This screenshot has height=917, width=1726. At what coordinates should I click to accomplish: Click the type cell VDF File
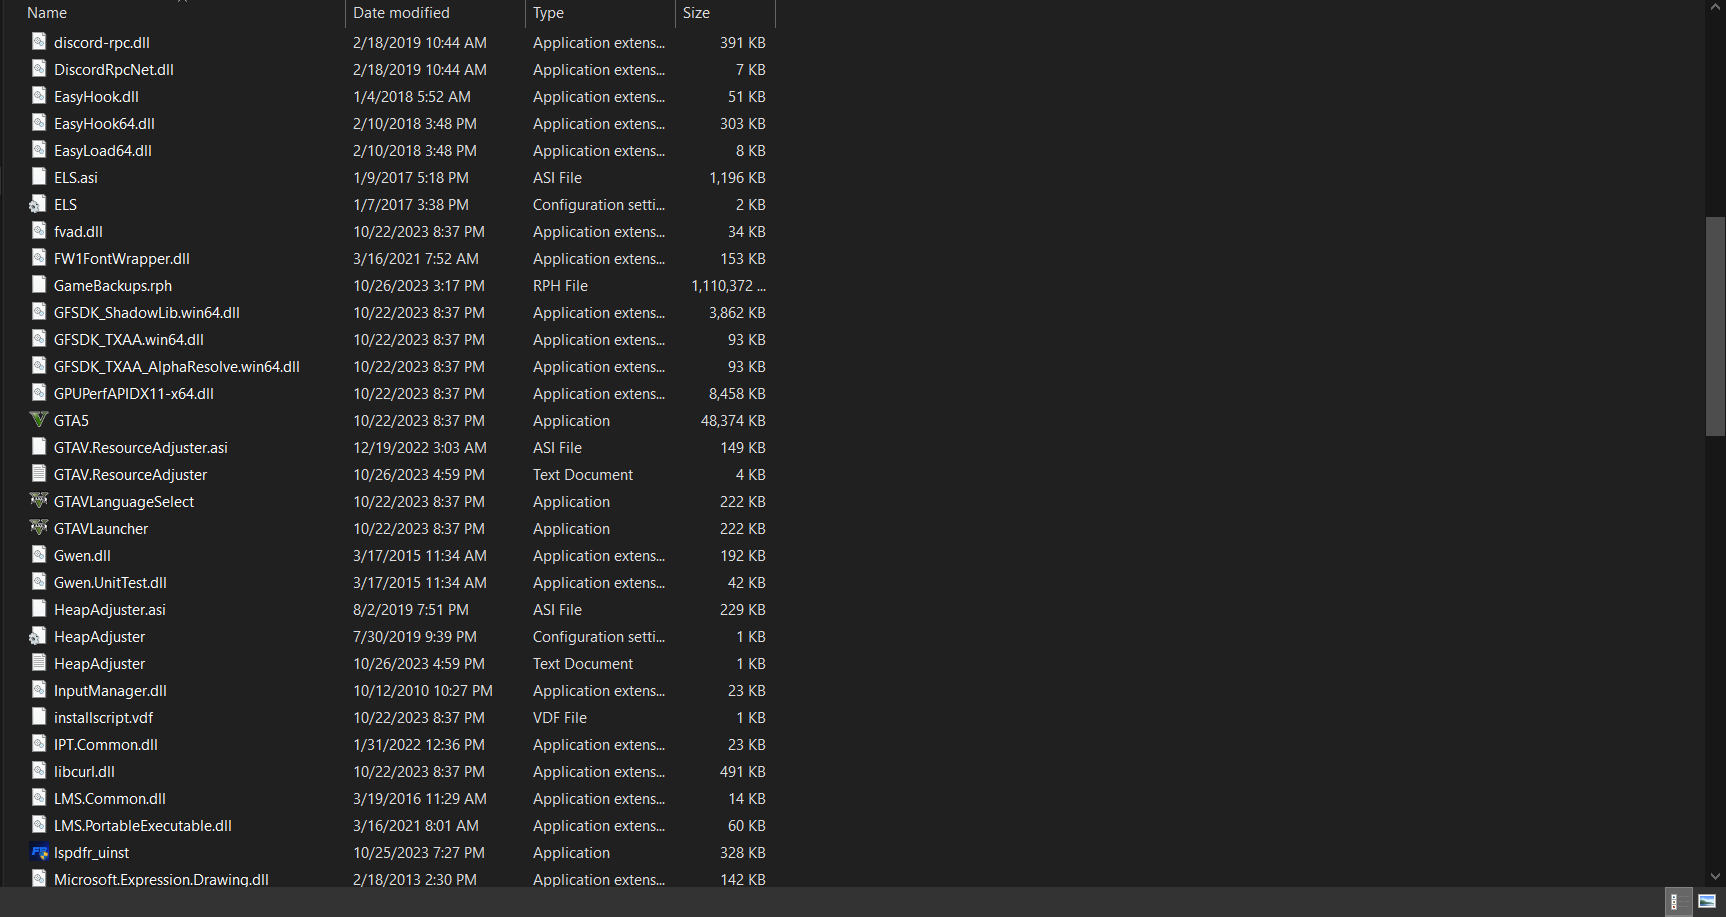(560, 718)
